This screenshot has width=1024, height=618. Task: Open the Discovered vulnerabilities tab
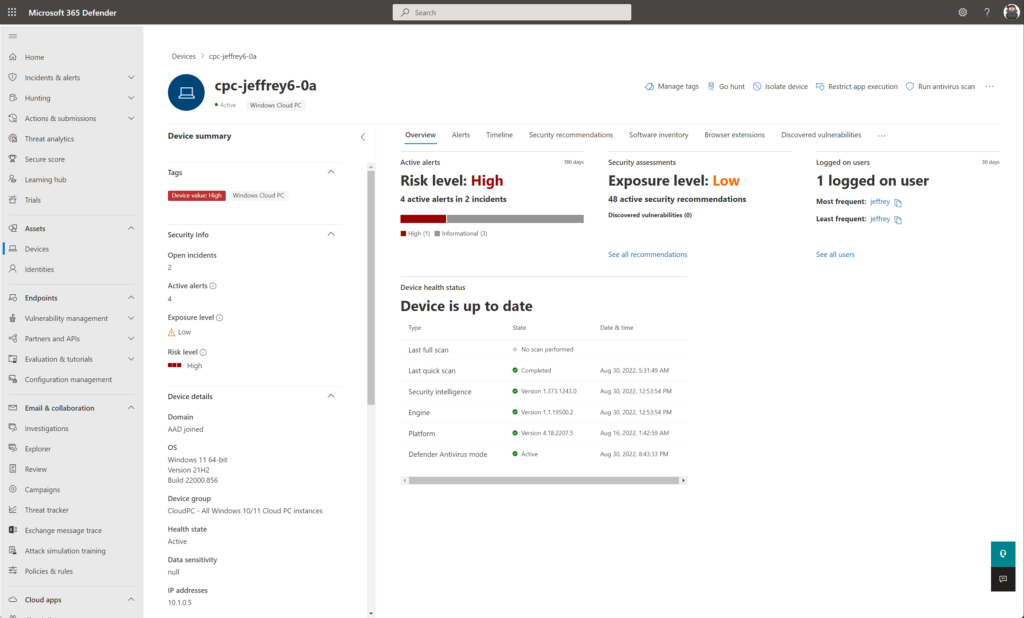click(x=821, y=135)
